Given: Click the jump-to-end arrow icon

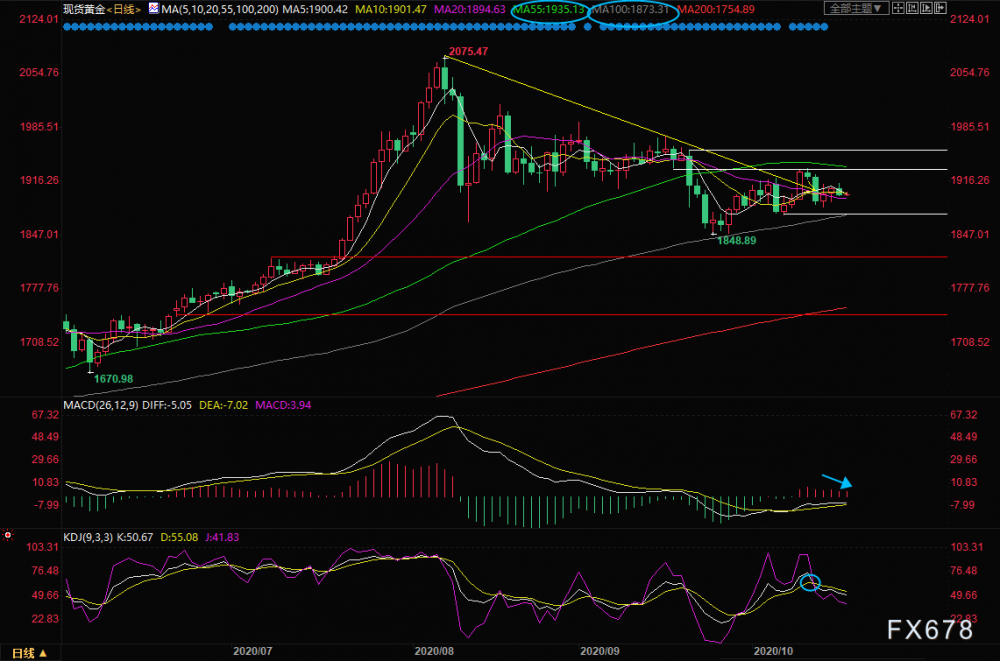Looking at the screenshot, I should pos(940,8).
